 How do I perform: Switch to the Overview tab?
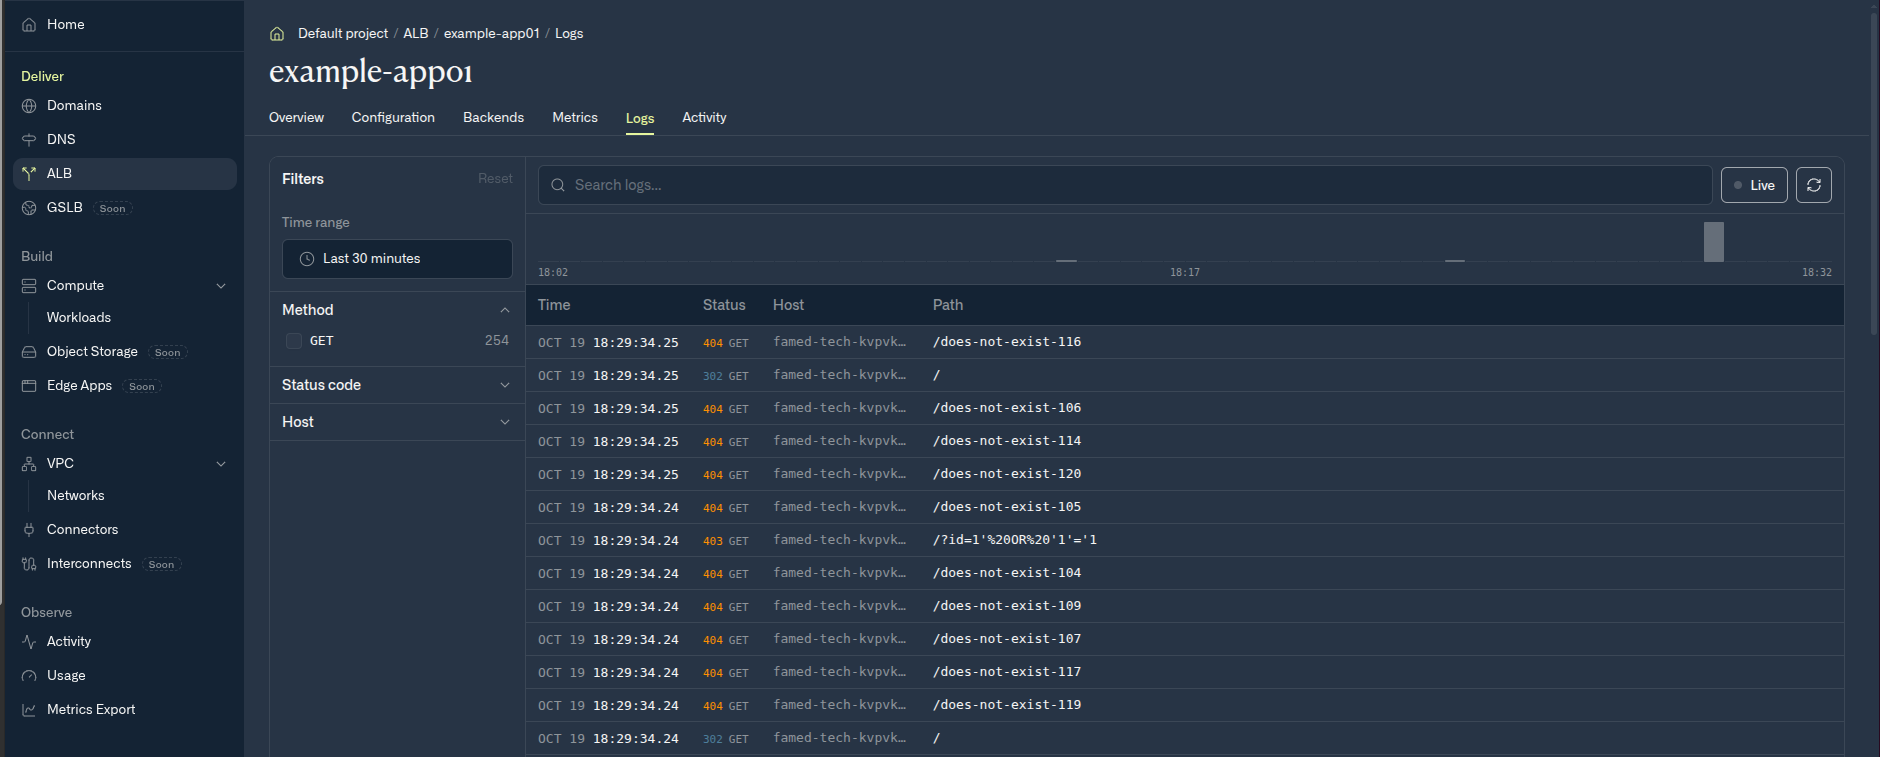click(x=296, y=118)
